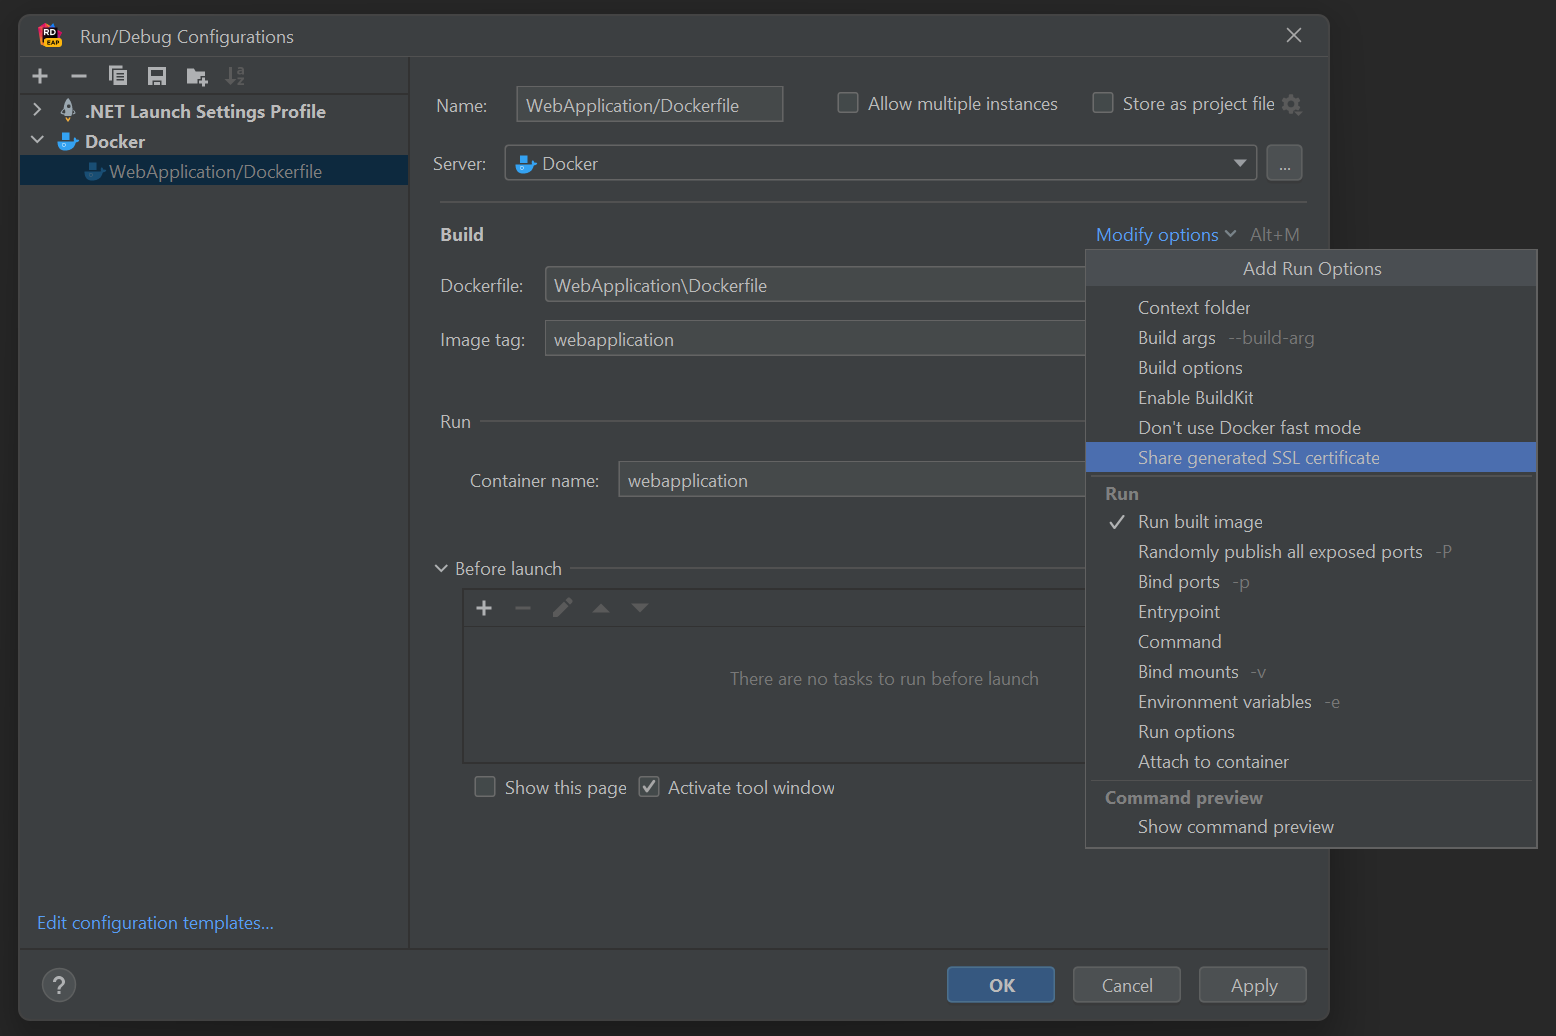
Task: Click the Save Configuration disk icon
Action: click(x=157, y=76)
